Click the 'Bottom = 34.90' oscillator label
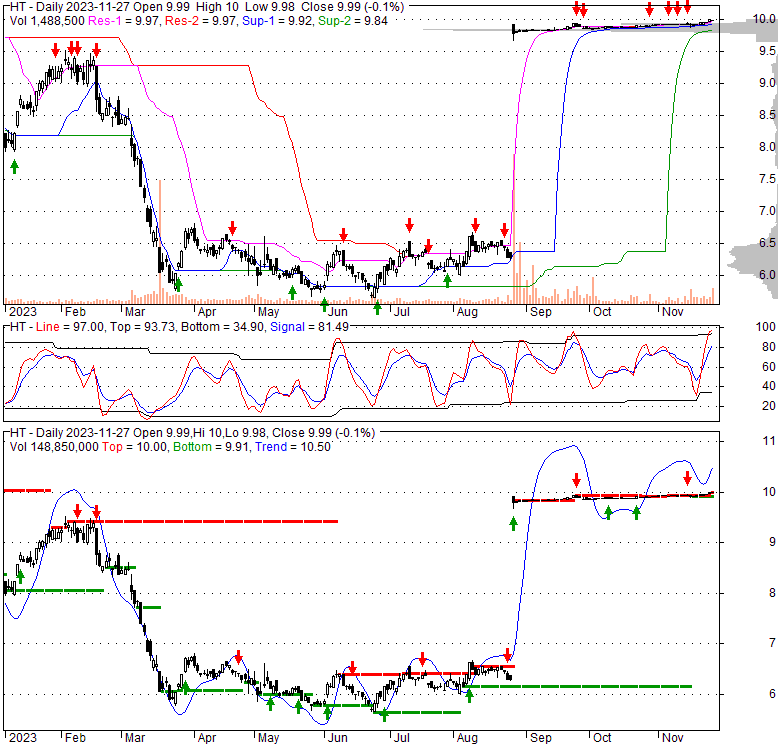Image resolution: width=780 pixels, height=745 pixels. (222, 327)
